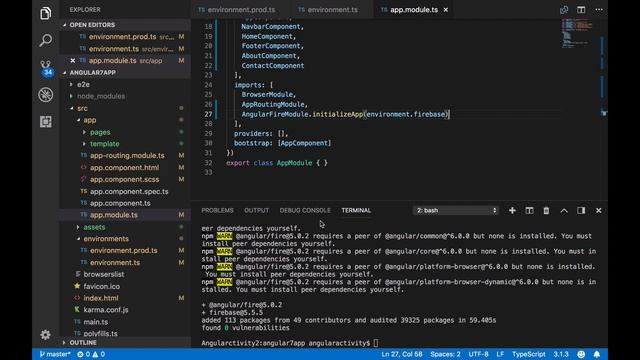Change end of line sequence LF
The image size is (640, 360).
click(500, 354)
